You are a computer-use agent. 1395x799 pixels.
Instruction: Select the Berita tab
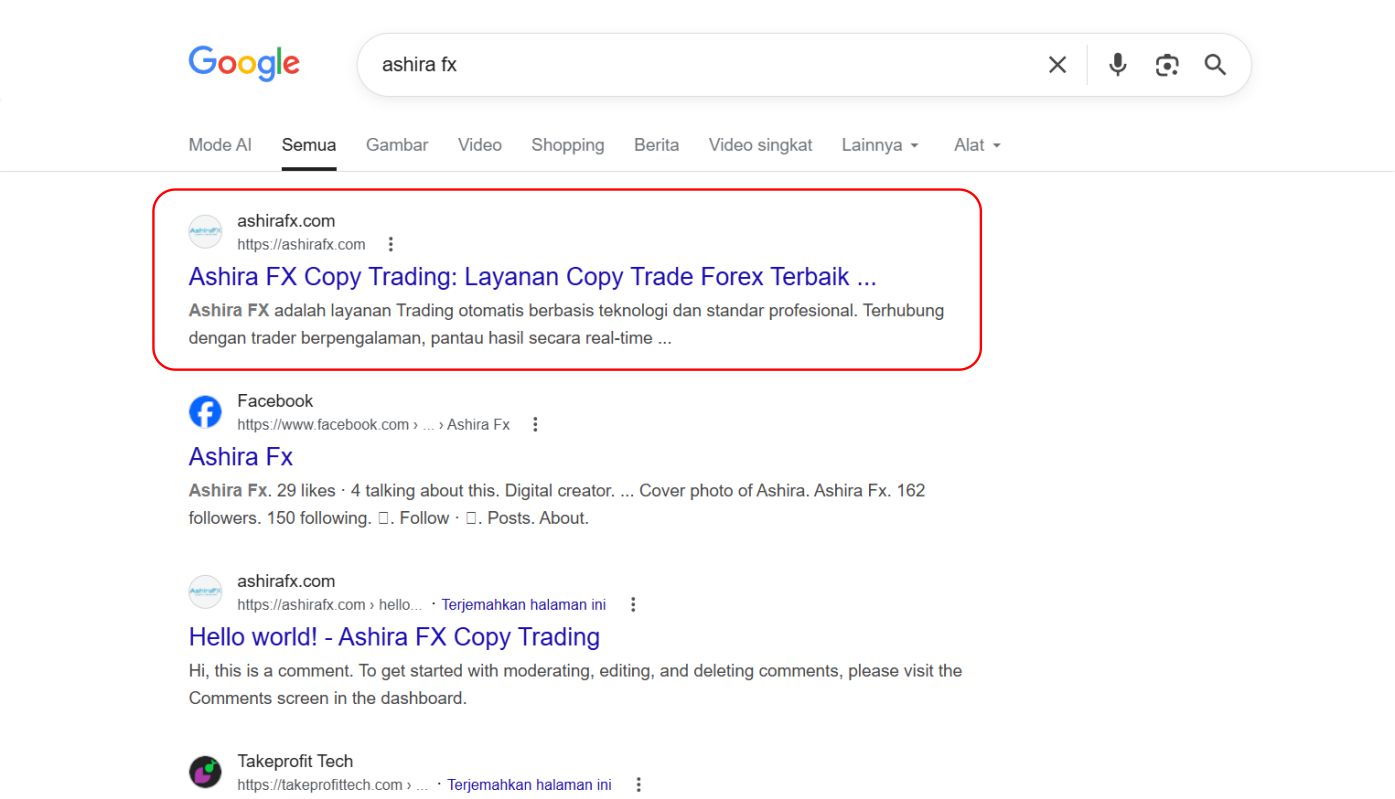pos(656,145)
